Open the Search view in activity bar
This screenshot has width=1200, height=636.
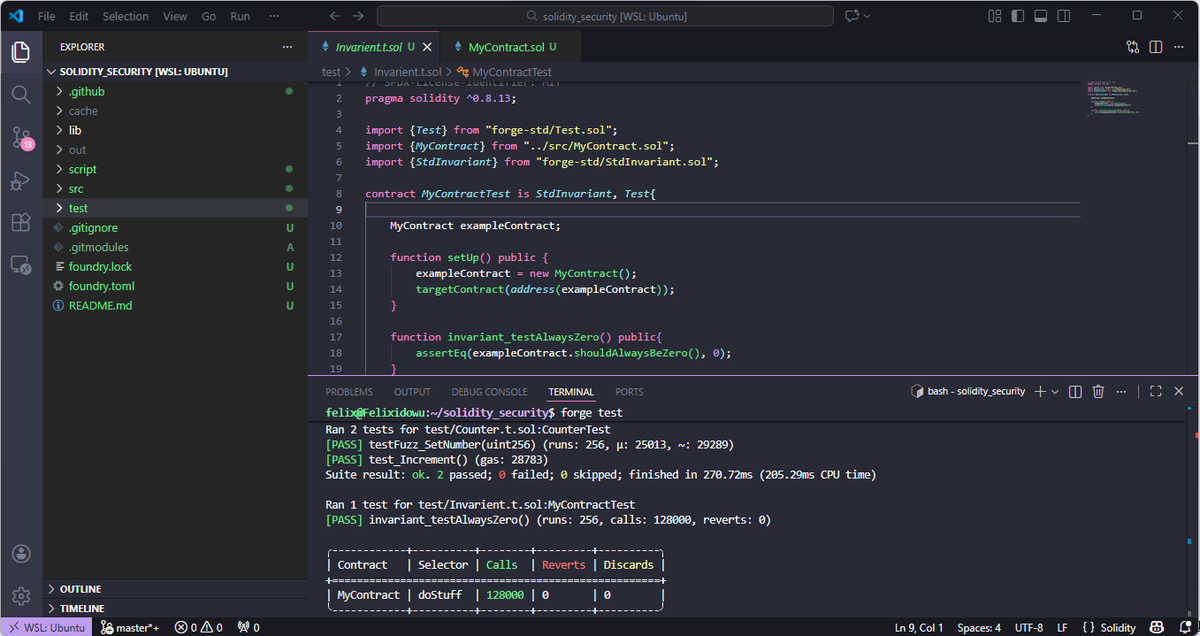21,94
